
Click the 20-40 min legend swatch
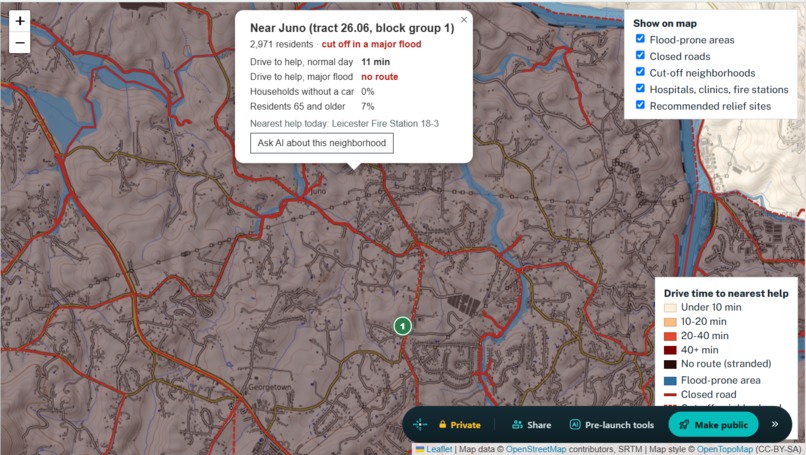pos(670,336)
